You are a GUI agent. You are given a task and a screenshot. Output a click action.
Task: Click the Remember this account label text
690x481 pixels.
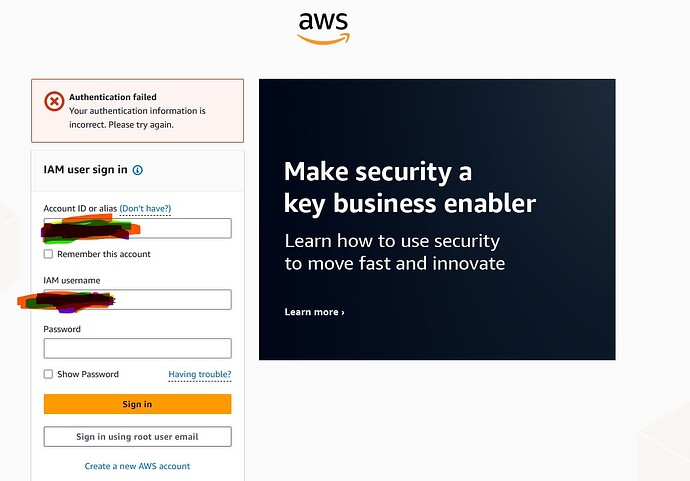pyautogui.click(x=104, y=254)
